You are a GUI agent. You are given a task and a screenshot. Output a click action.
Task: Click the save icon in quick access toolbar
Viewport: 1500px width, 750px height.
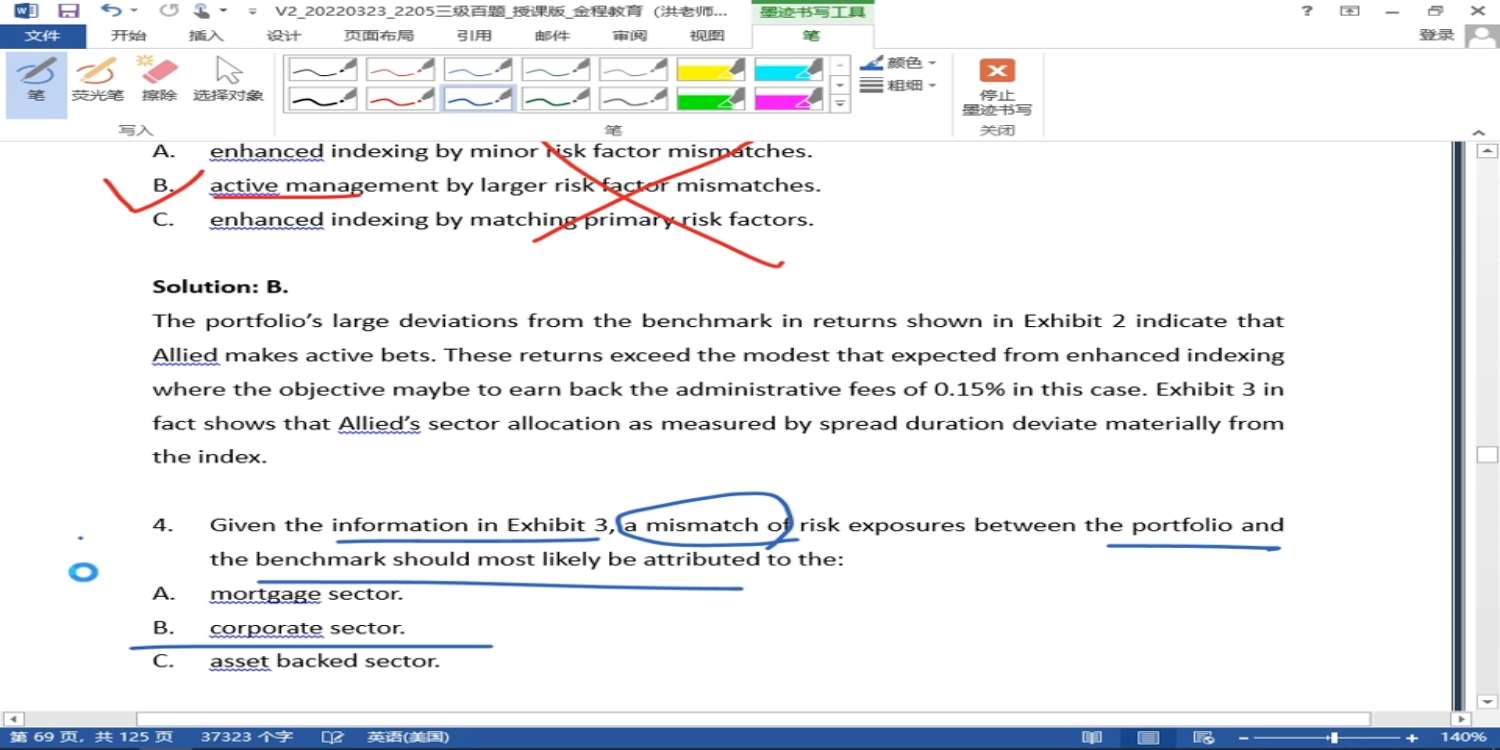(x=68, y=11)
